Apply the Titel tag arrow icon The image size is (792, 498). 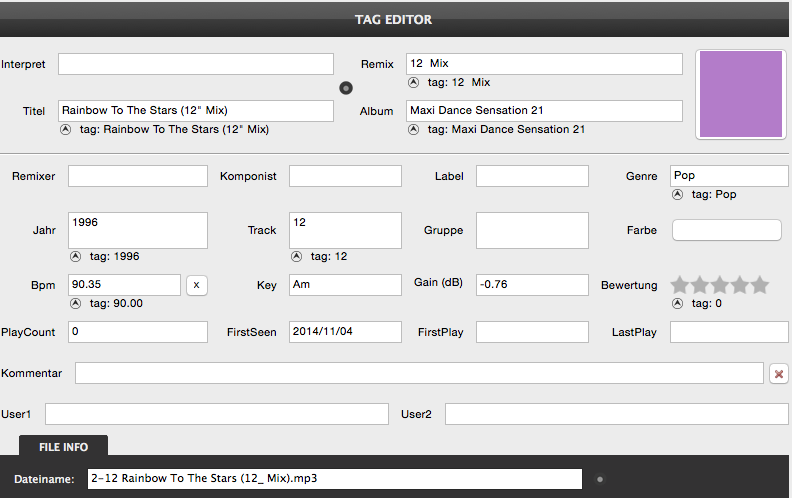click(x=65, y=129)
